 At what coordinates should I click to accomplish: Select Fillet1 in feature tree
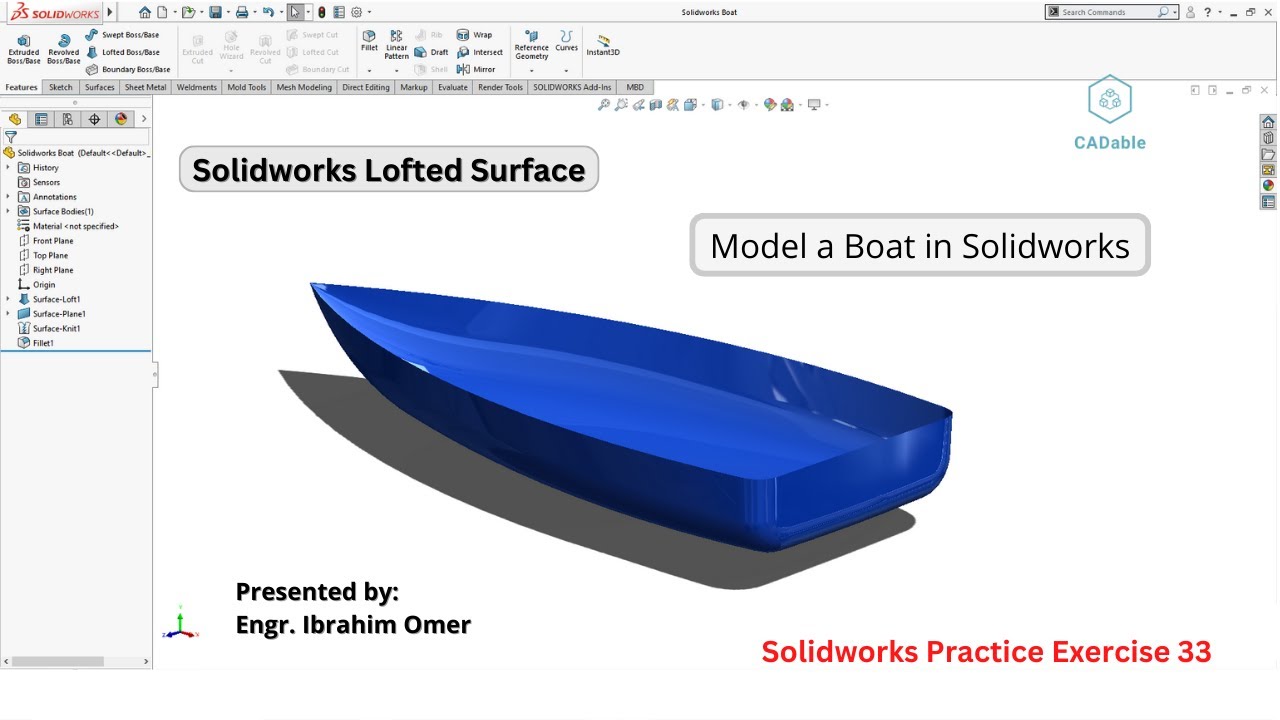[36, 343]
